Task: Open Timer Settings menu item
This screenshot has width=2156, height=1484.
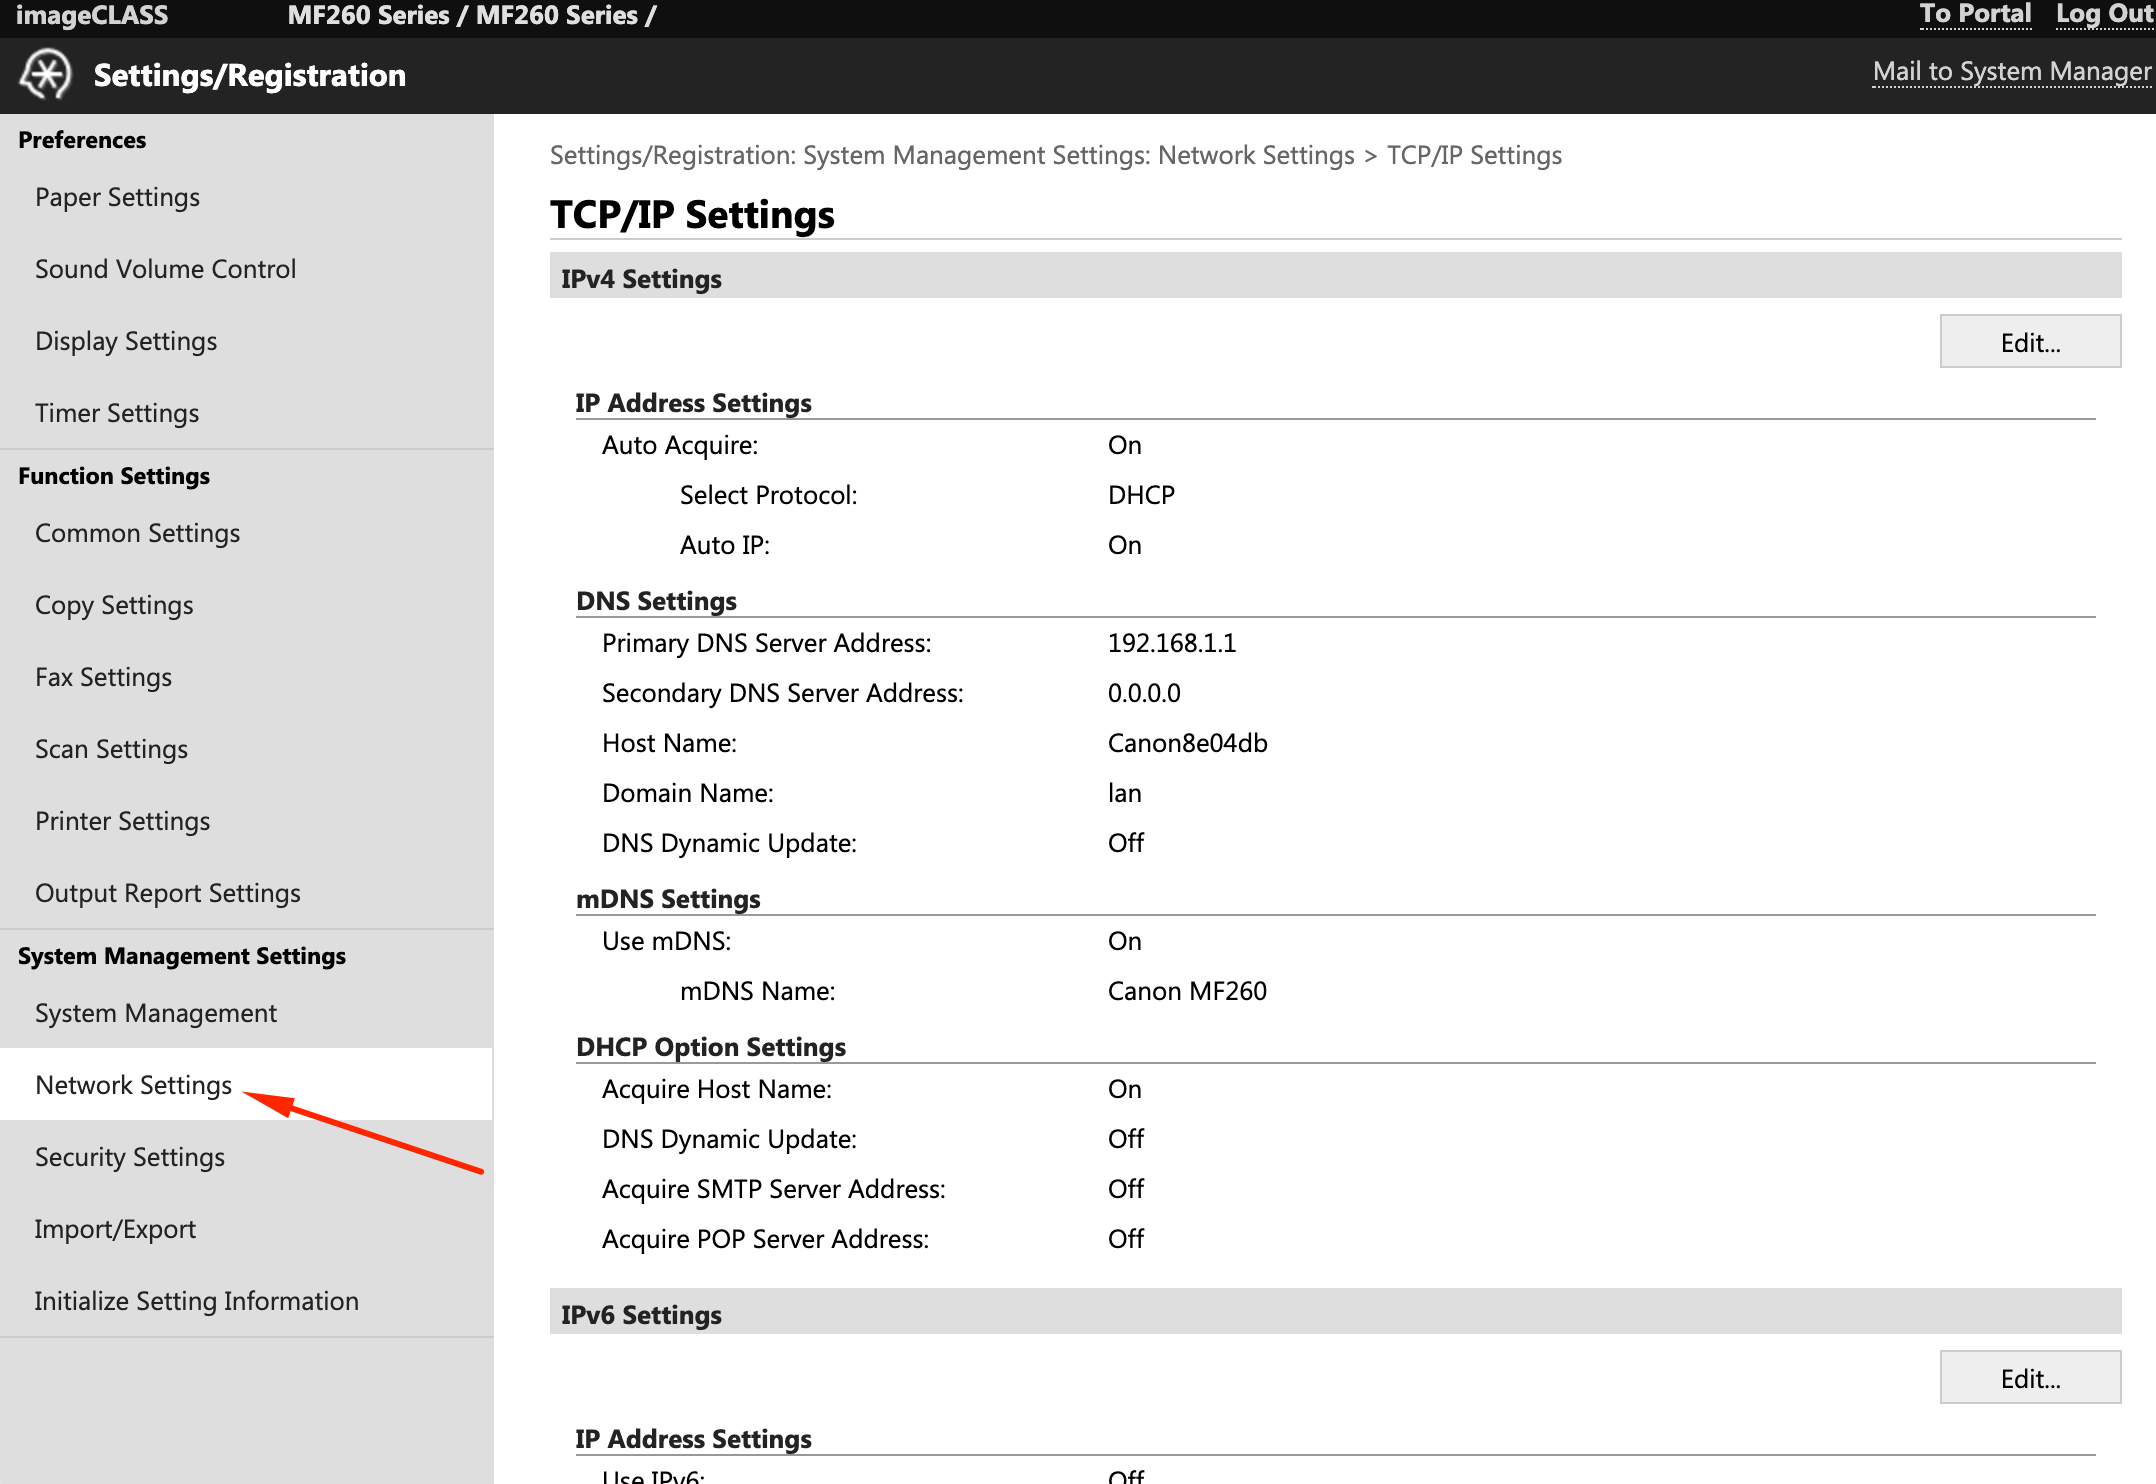Action: coord(117,413)
